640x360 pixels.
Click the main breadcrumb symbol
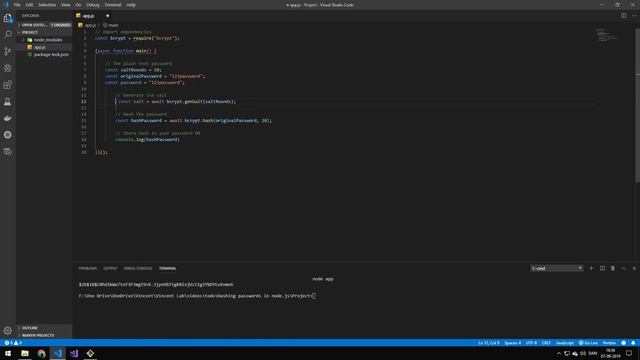click(x=111, y=25)
